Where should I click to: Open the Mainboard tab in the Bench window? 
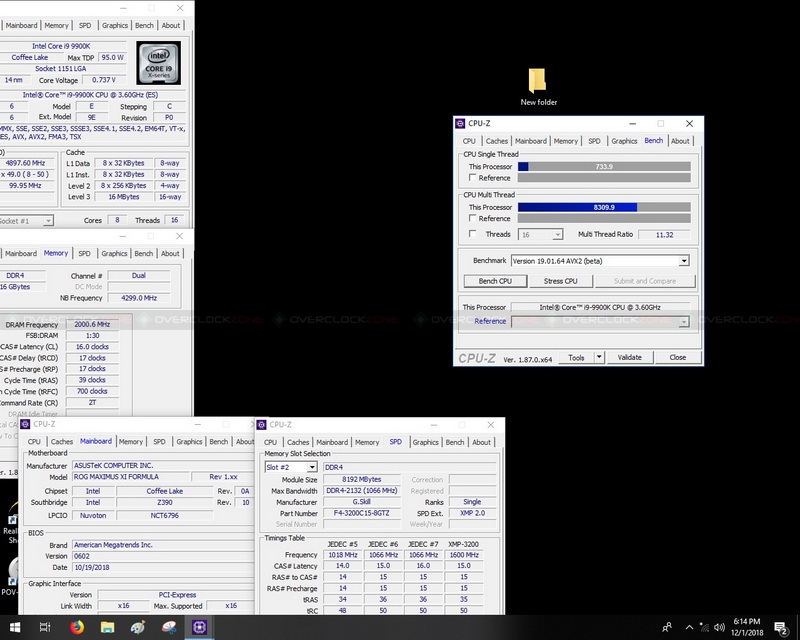coord(531,141)
